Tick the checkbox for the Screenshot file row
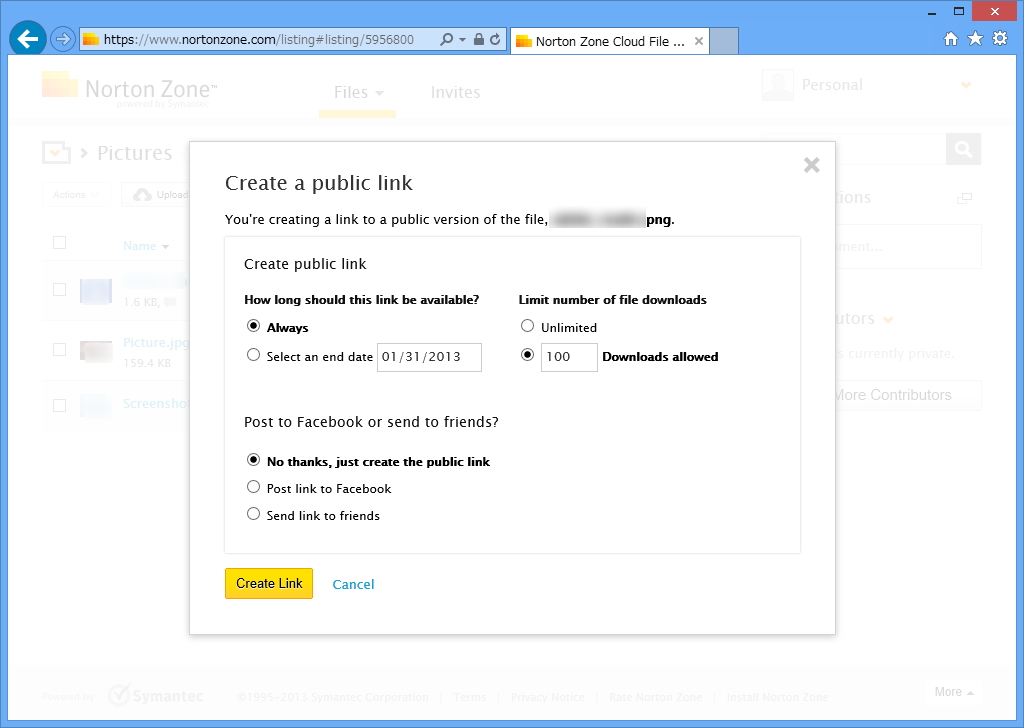 (59, 405)
